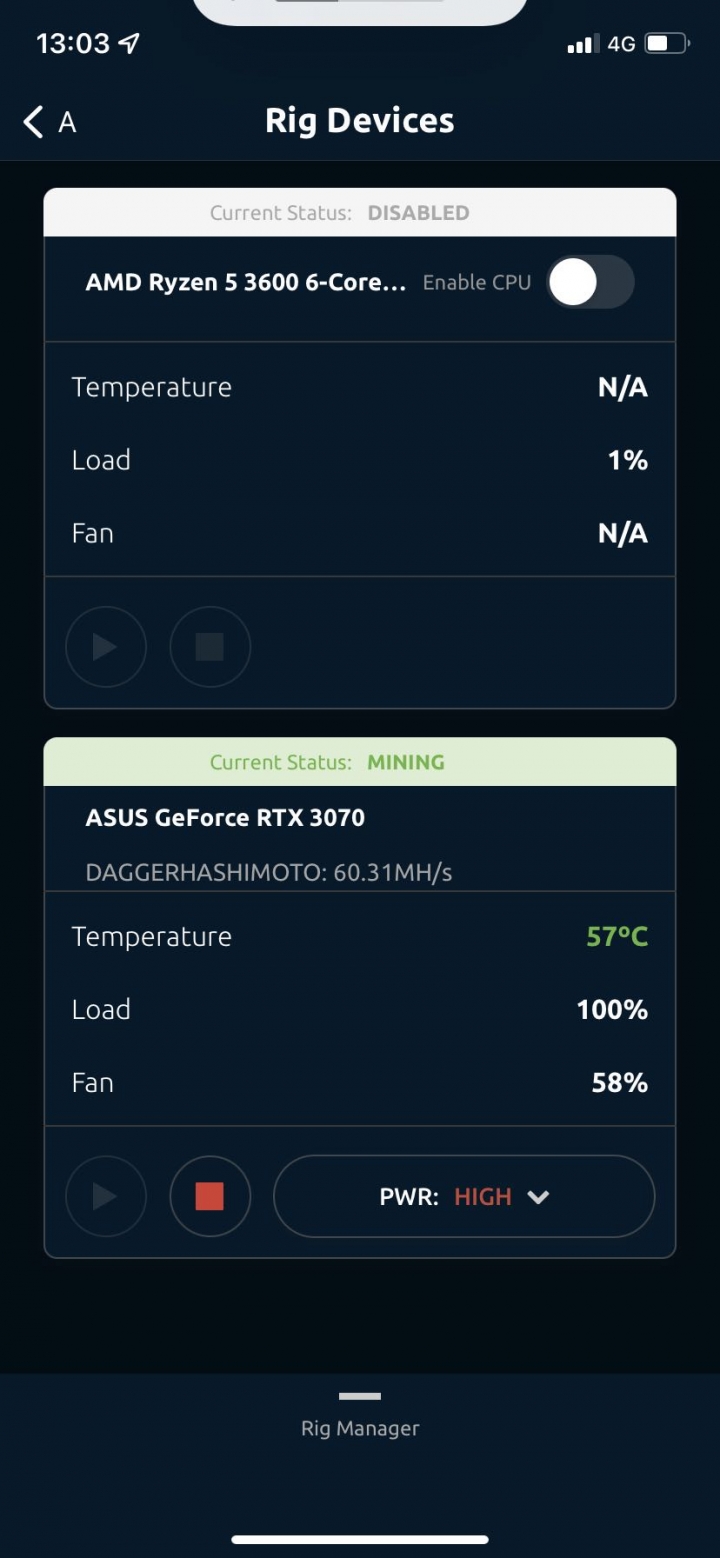
Task: Tap the AMD Ryzen 5 3600 device name
Action: (x=246, y=282)
